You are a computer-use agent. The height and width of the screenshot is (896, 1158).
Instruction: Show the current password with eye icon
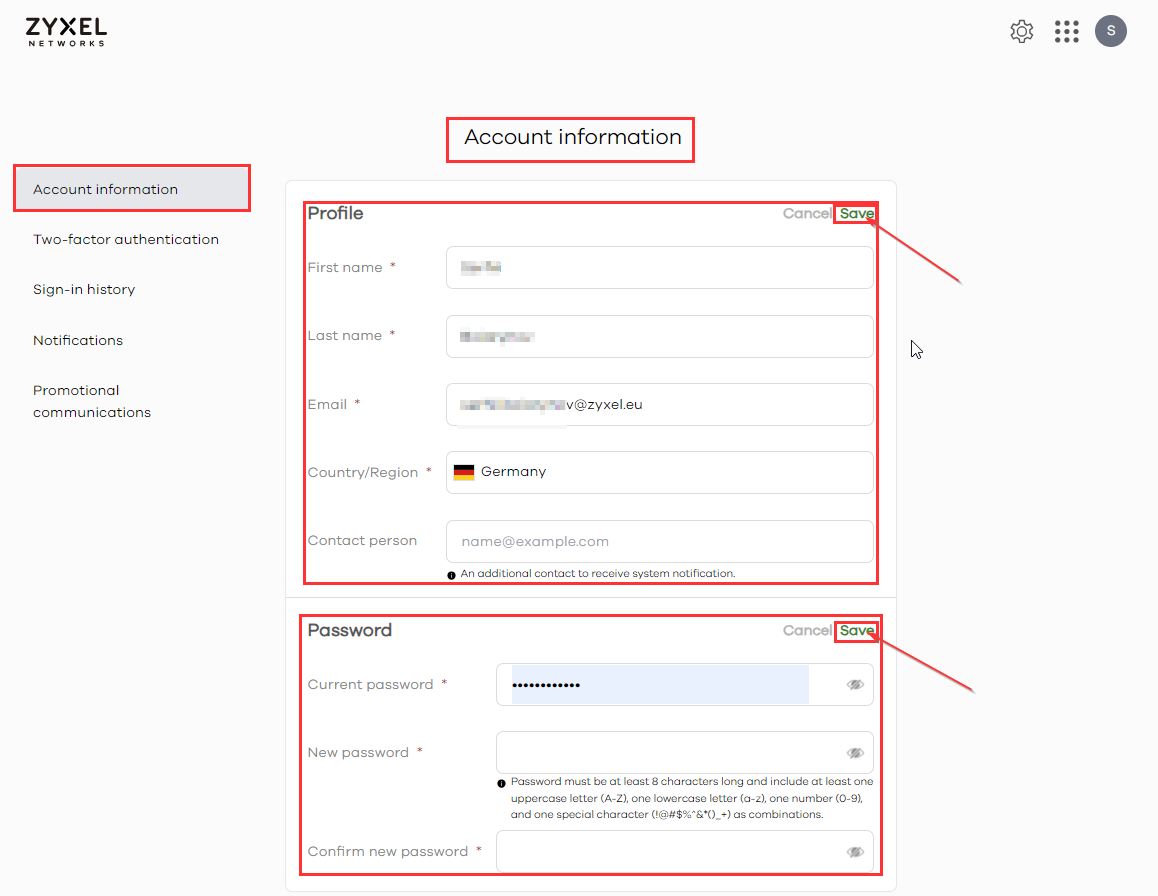click(x=855, y=685)
